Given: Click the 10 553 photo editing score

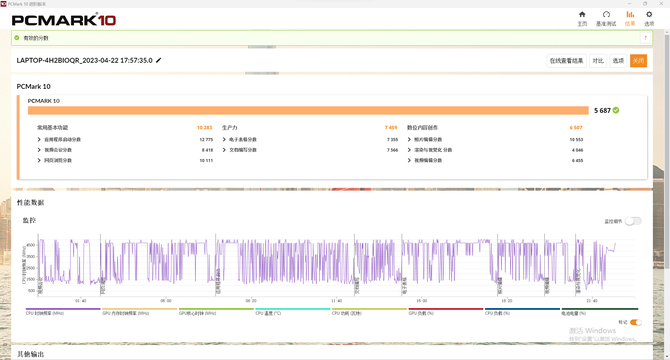Looking at the screenshot, I should [576, 140].
